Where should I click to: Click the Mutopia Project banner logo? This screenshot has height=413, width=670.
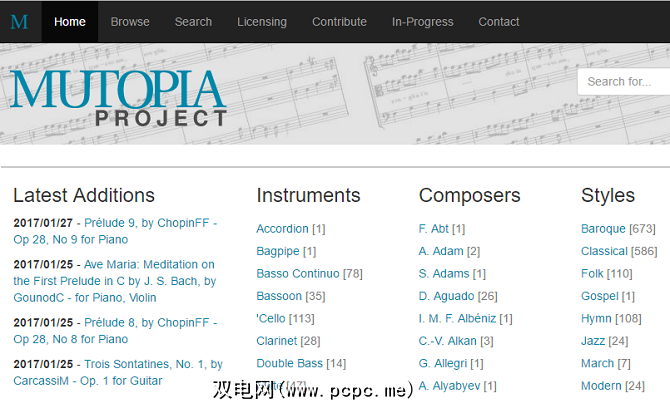pyautogui.click(x=119, y=98)
